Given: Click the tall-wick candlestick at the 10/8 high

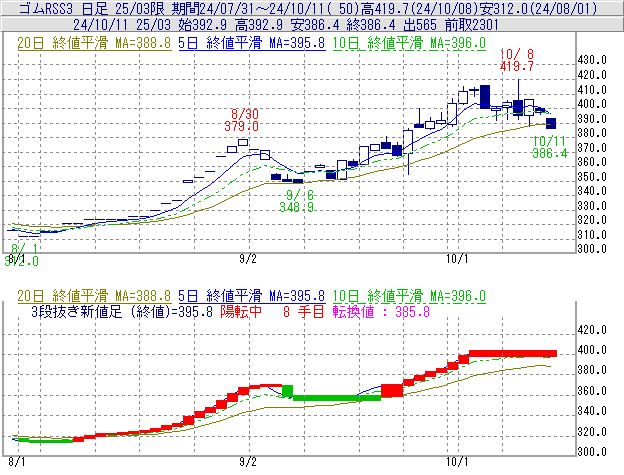Looking at the screenshot, I should click(x=518, y=99).
